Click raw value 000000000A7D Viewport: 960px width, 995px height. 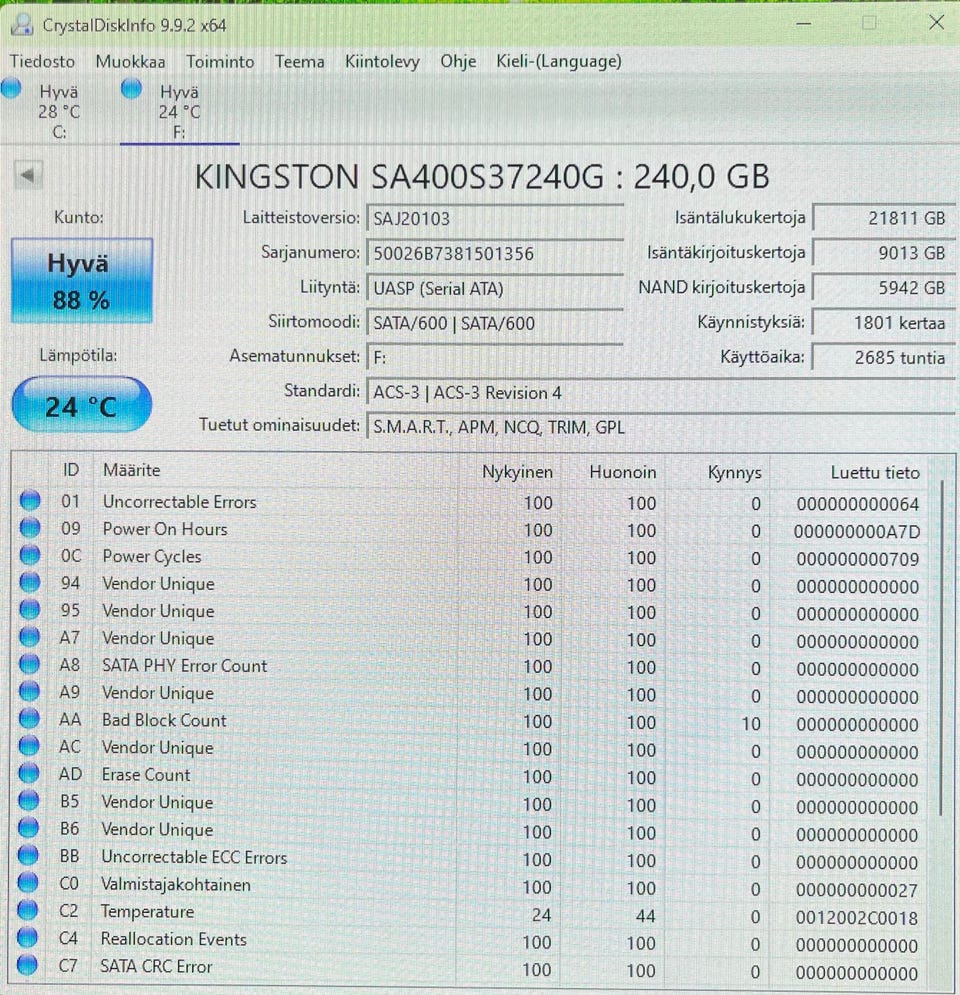(x=857, y=532)
